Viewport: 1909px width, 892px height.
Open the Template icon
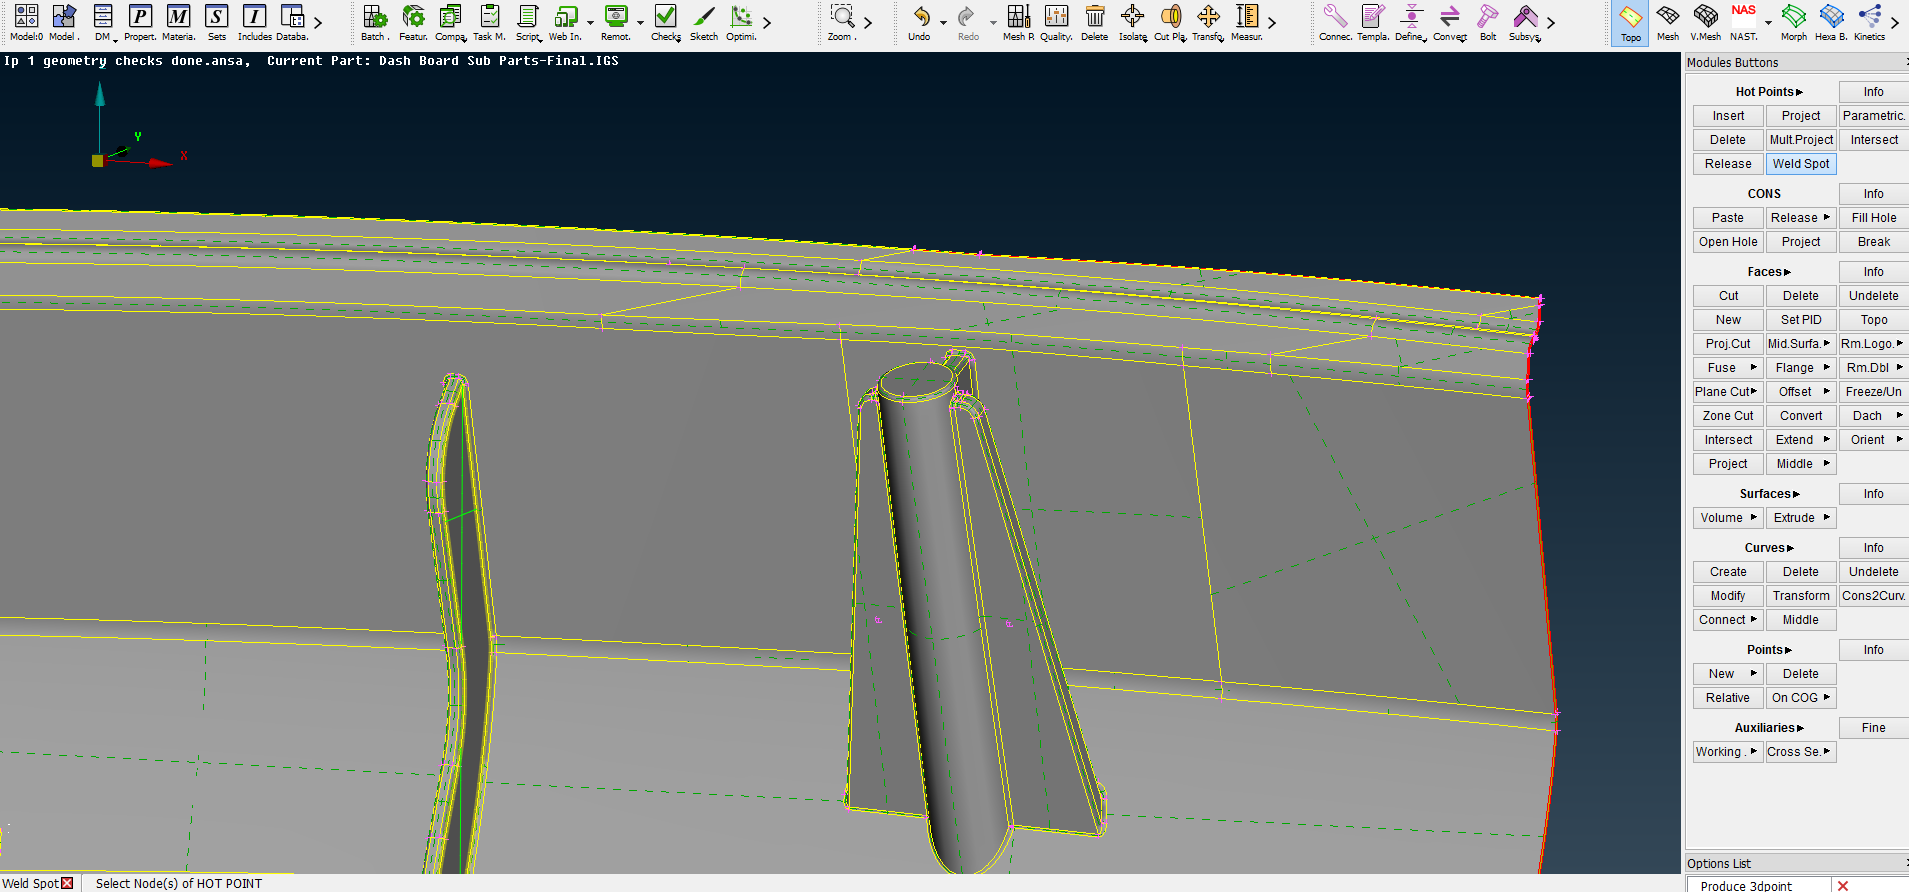1373,22
